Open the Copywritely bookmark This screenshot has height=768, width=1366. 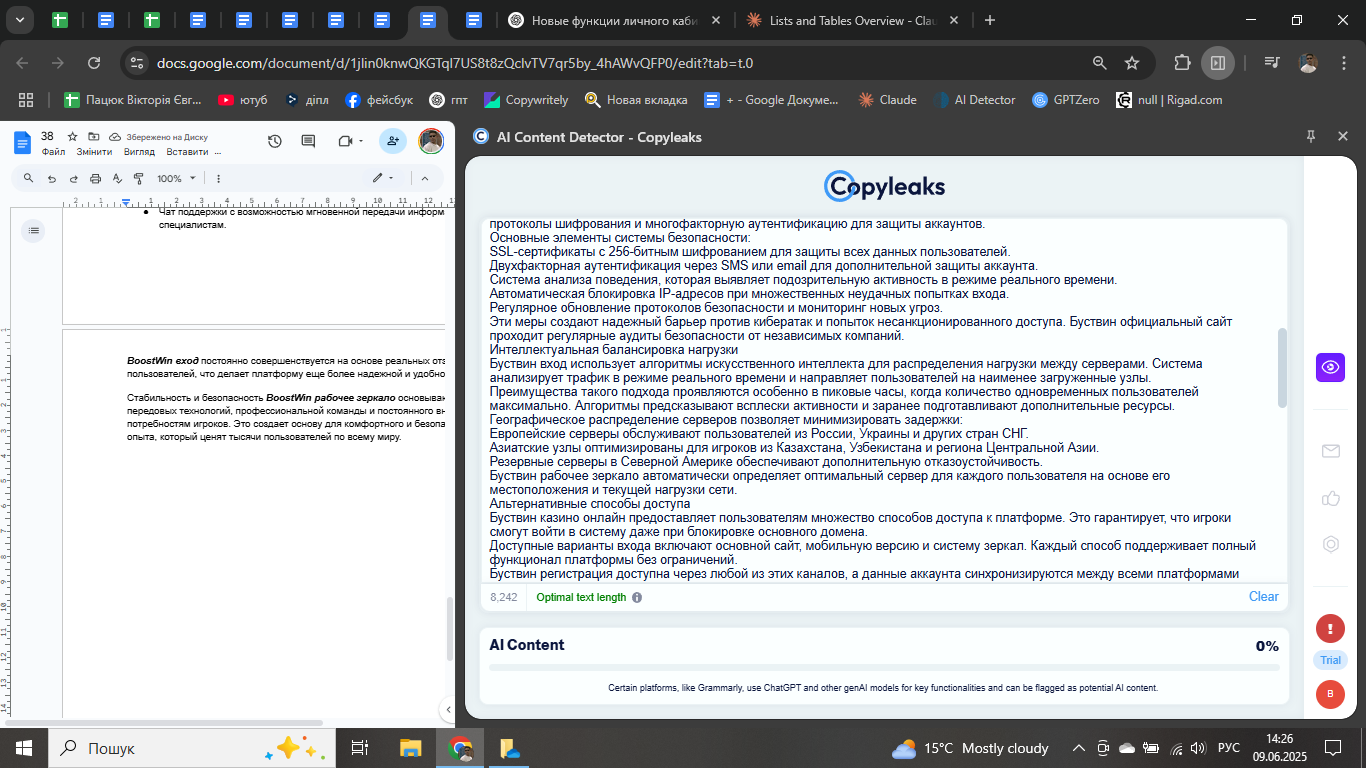point(526,100)
